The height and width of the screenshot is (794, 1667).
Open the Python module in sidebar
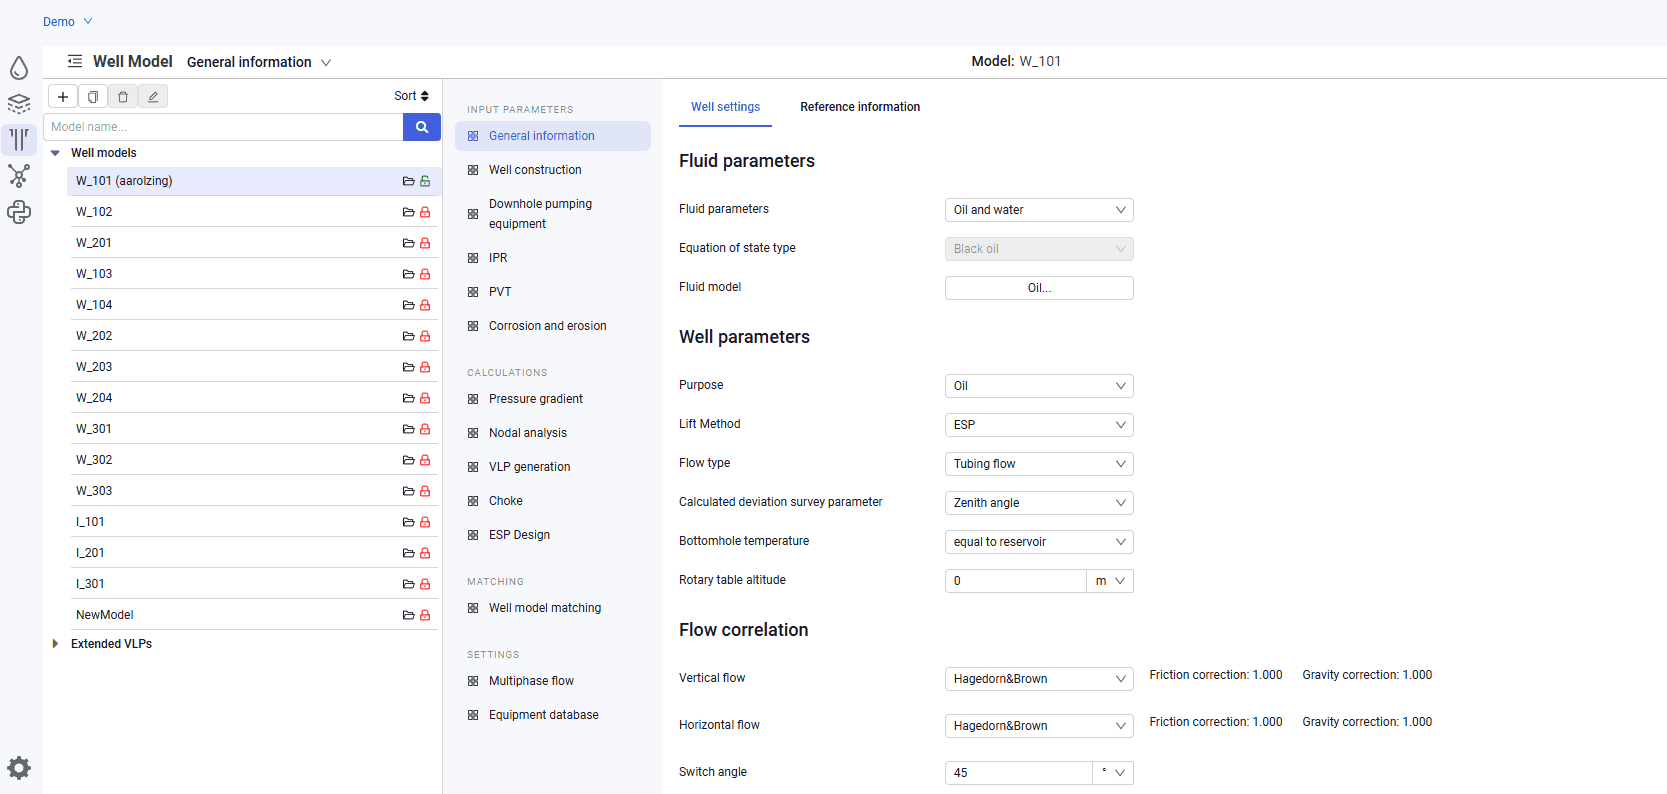pos(19,212)
